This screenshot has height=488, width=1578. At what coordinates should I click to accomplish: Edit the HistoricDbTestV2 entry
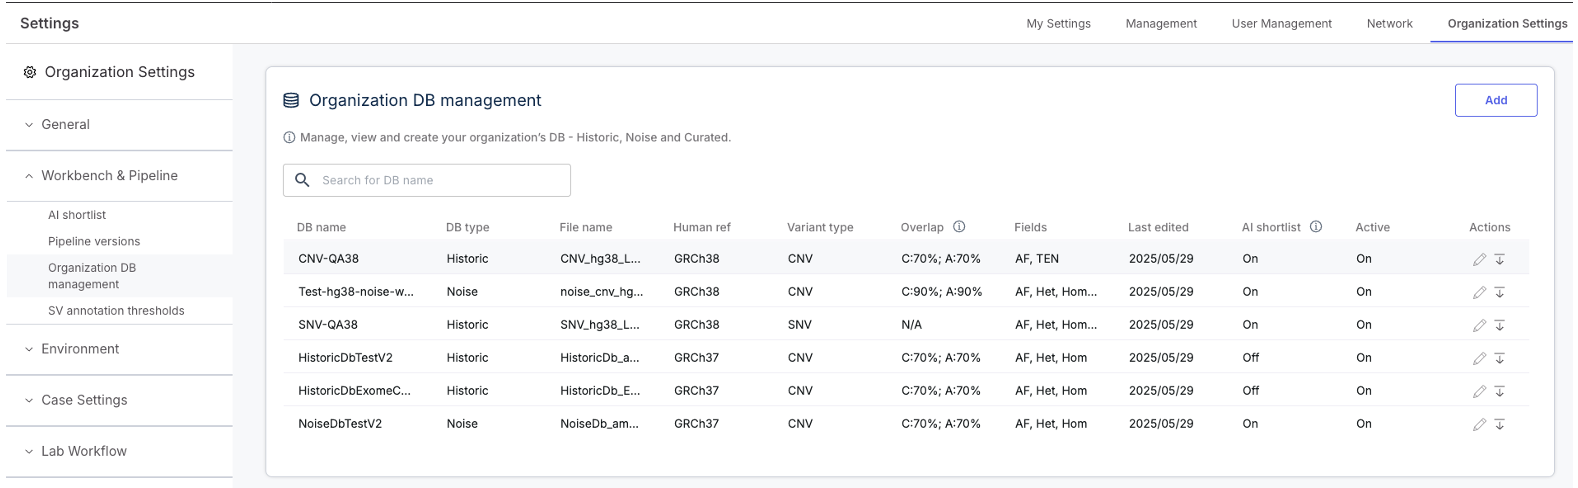[1479, 358]
